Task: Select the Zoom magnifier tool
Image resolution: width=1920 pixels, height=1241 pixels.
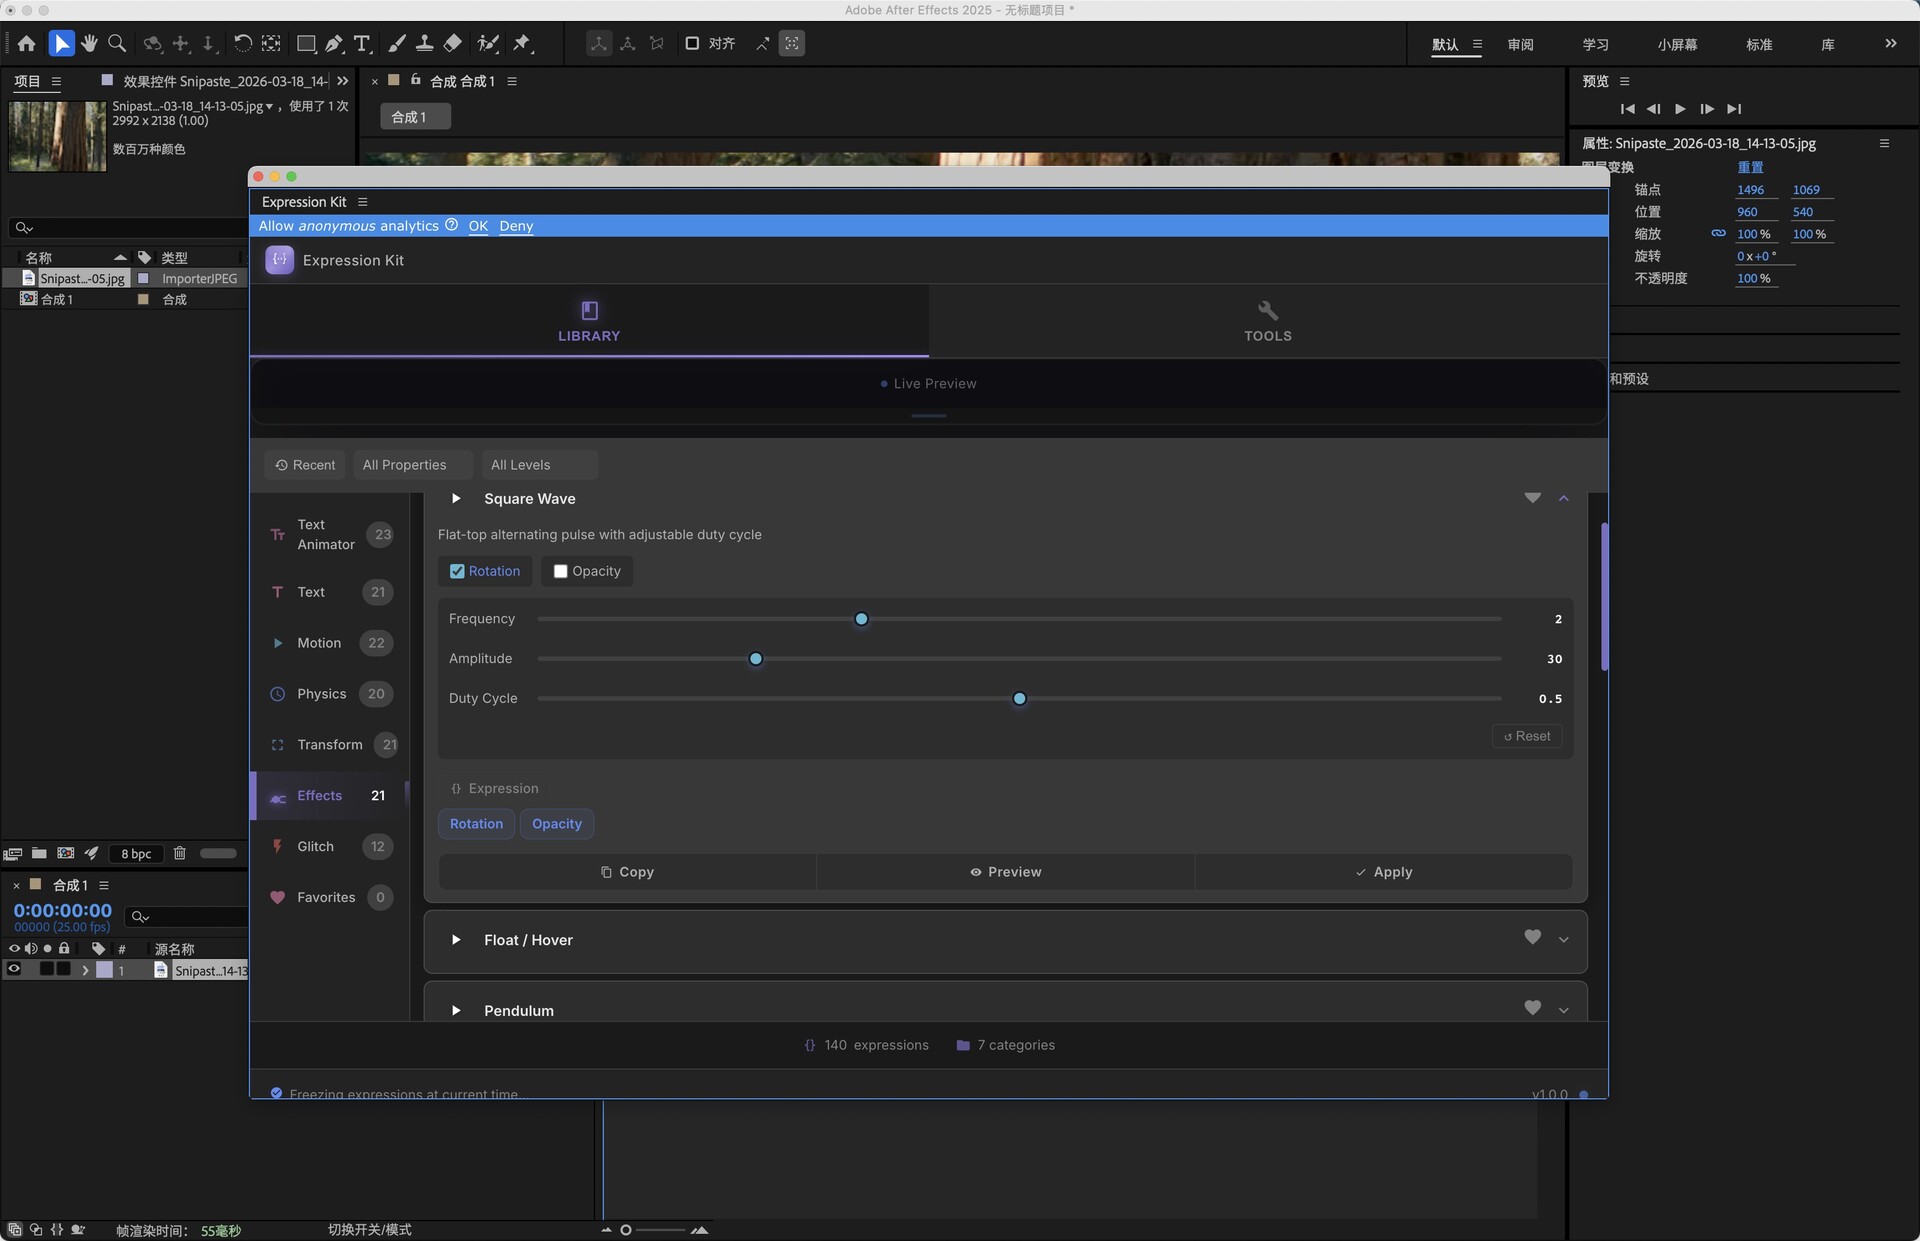Action: coord(117,43)
